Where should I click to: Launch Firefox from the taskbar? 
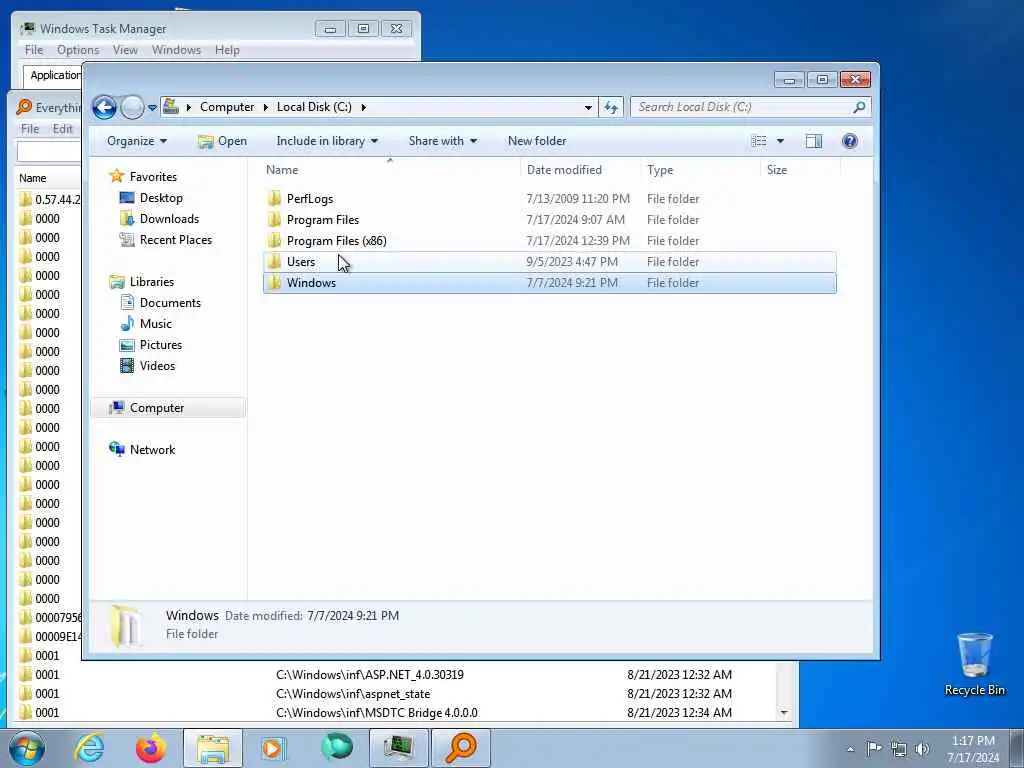click(x=151, y=748)
